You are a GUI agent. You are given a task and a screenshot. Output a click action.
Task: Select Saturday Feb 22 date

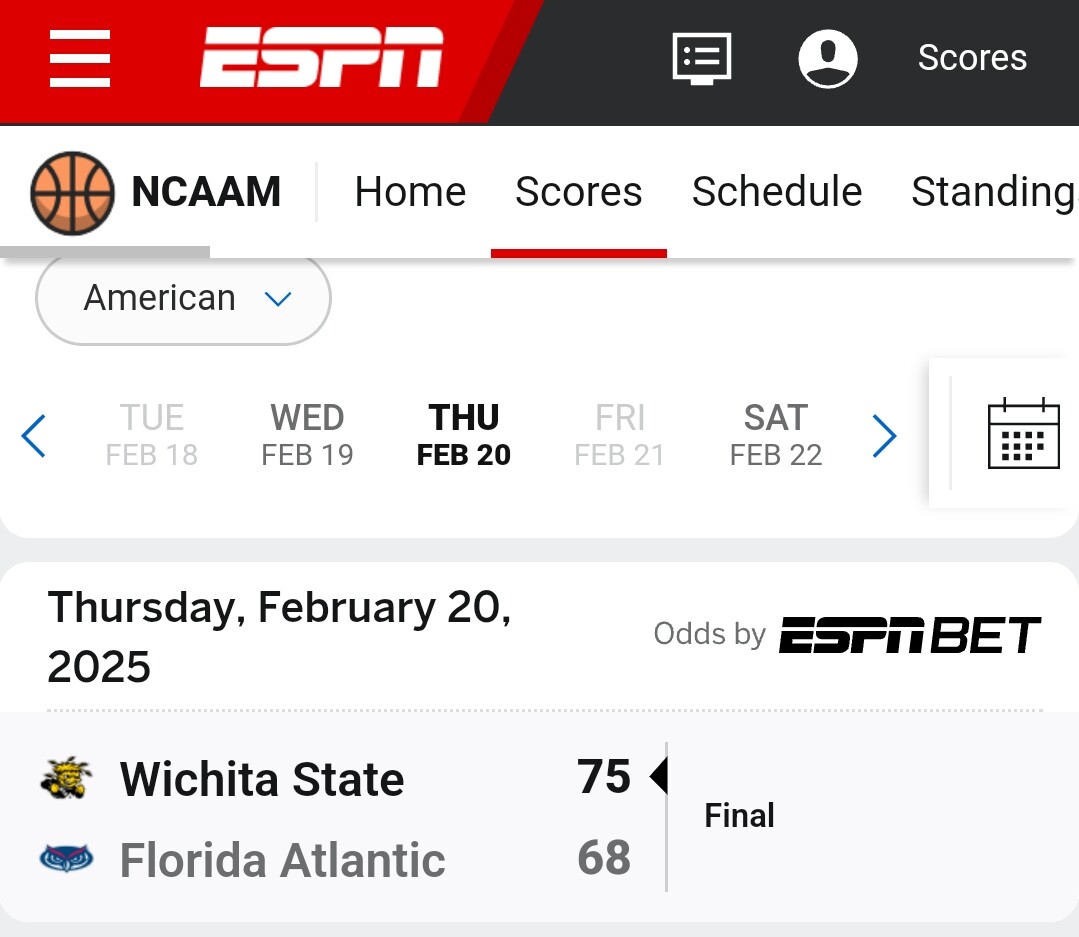click(x=775, y=436)
